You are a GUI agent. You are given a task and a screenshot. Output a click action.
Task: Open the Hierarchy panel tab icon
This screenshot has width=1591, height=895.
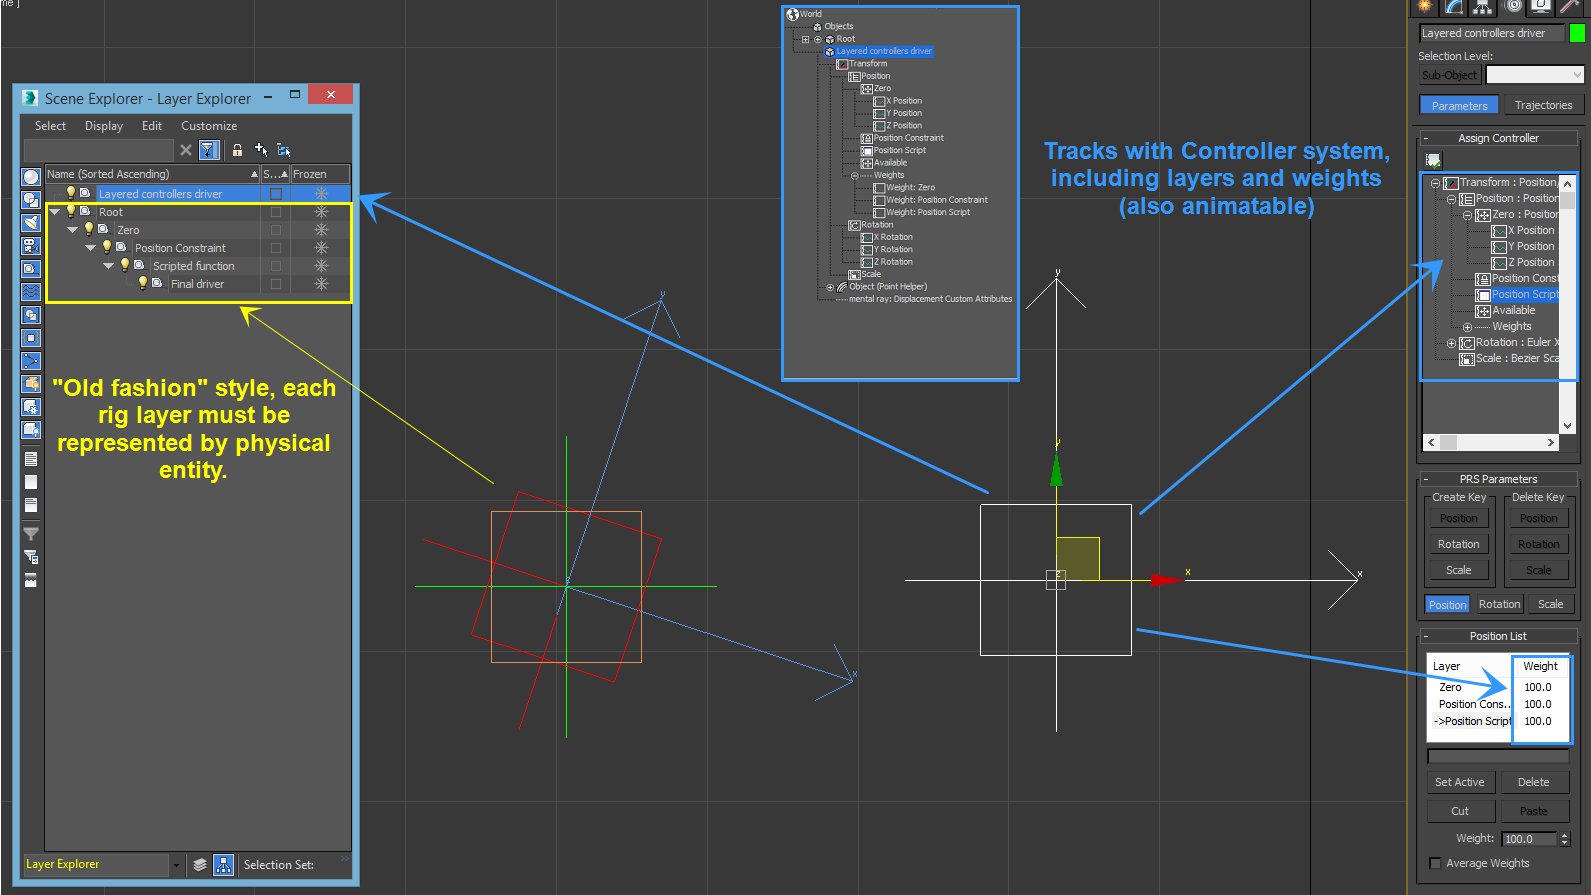(x=1482, y=6)
